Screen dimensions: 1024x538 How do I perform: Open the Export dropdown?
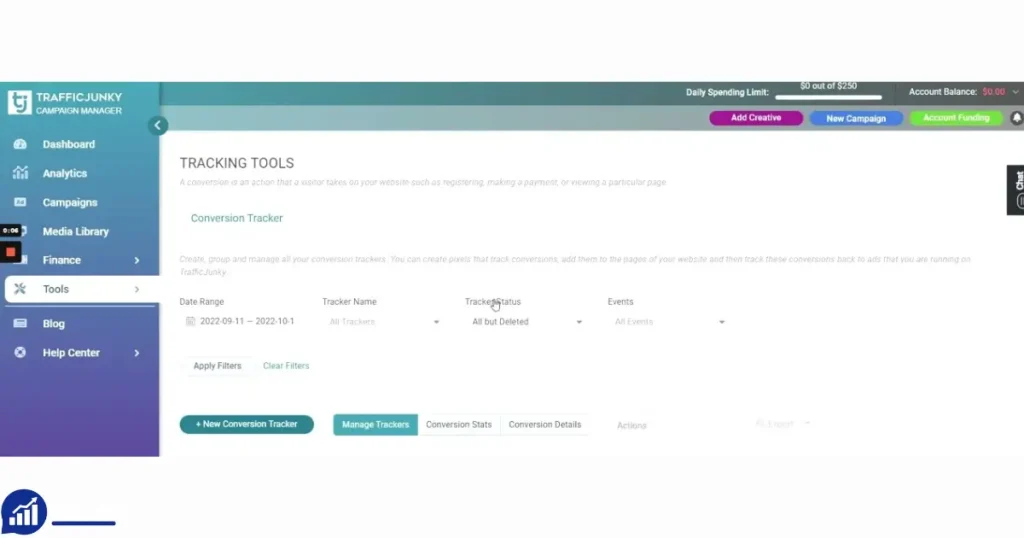[x=782, y=424]
